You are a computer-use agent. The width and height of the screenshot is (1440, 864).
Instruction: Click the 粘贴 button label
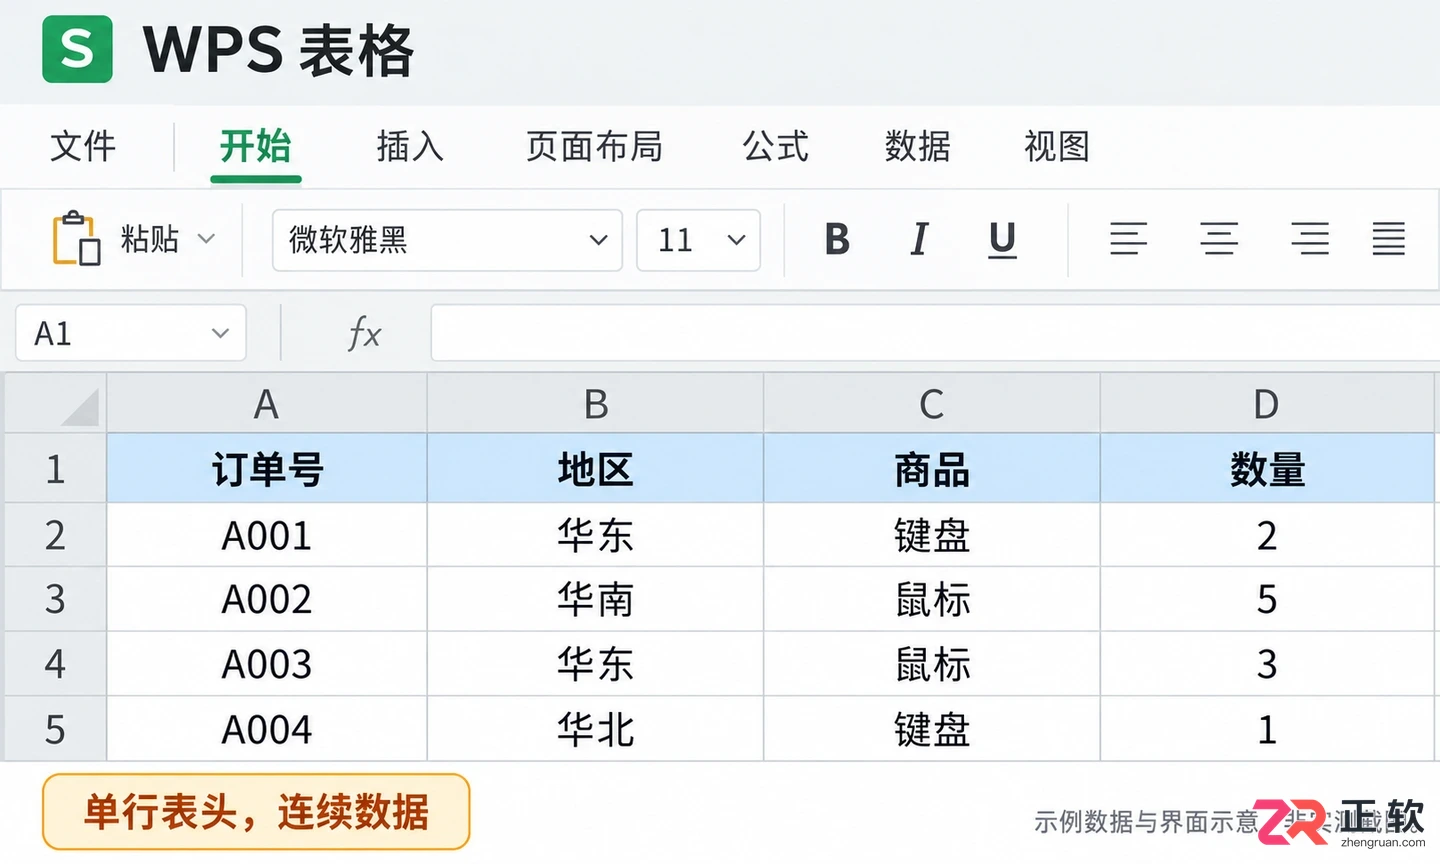pos(150,239)
